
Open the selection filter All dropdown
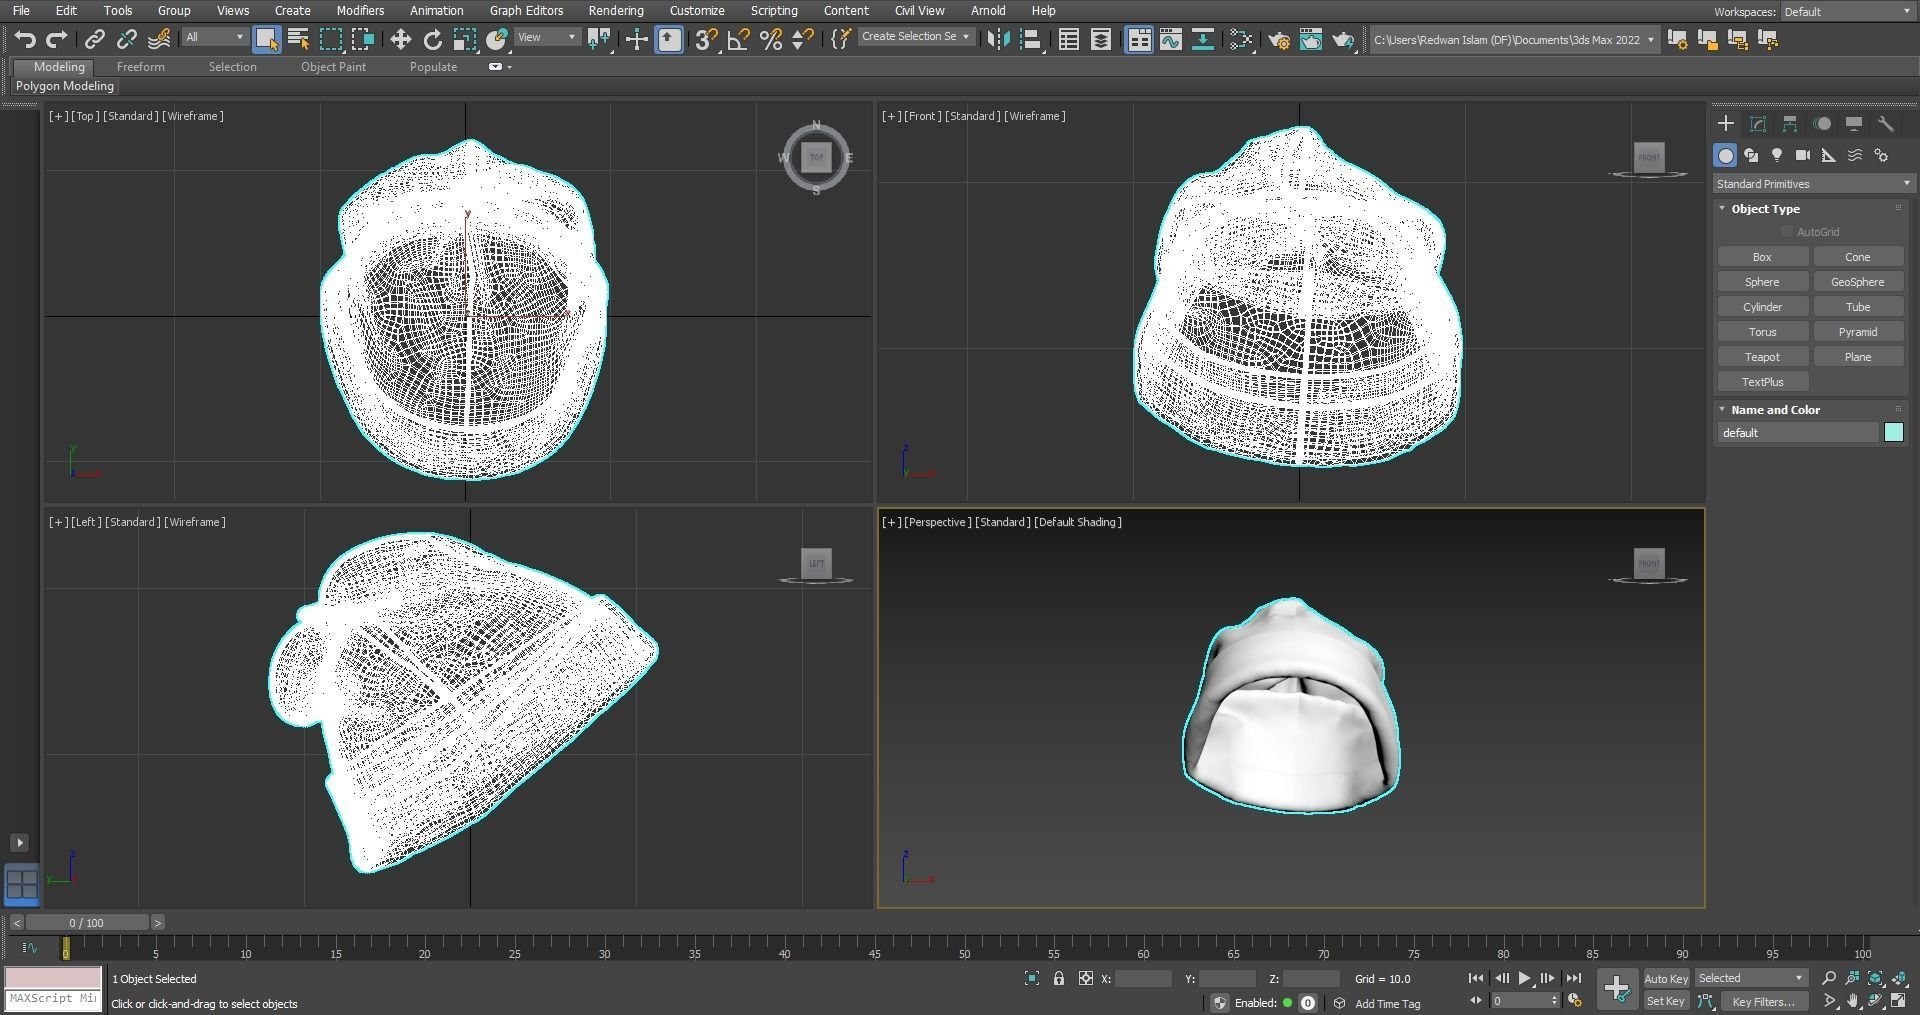pos(214,37)
